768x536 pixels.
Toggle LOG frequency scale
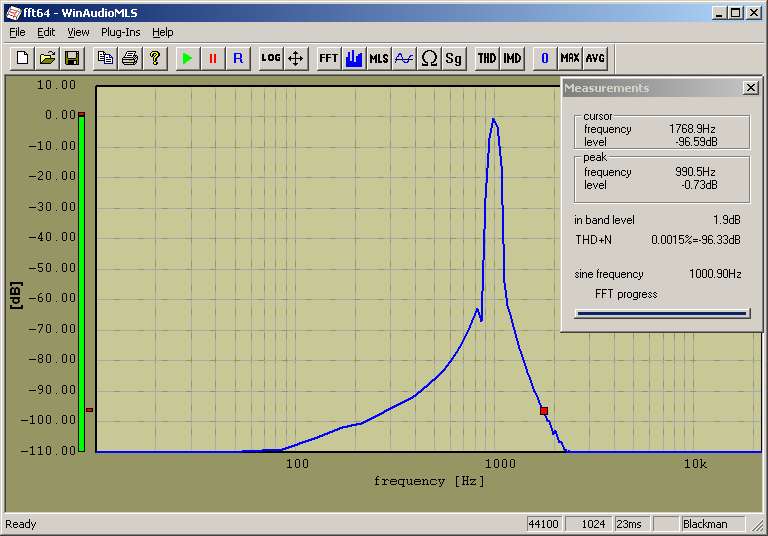pyautogui.click(x=271, y=58)
